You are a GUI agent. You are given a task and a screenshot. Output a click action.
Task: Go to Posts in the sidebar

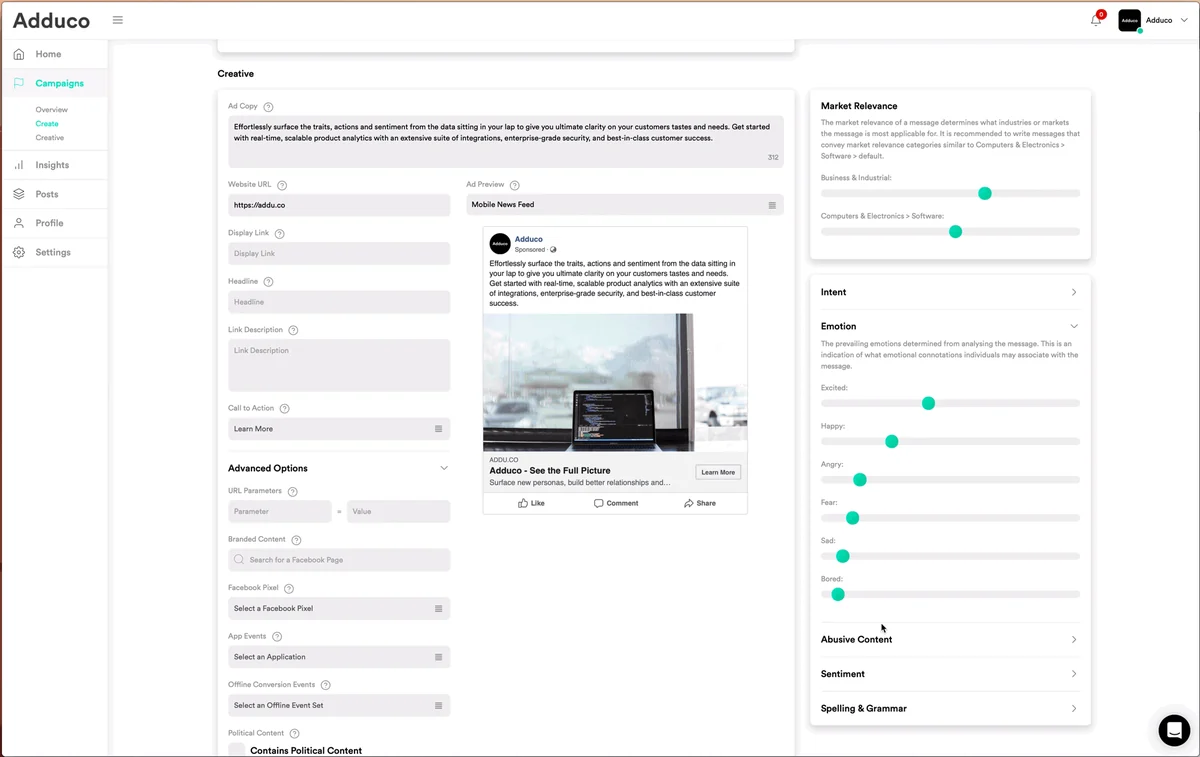(46, 194)
